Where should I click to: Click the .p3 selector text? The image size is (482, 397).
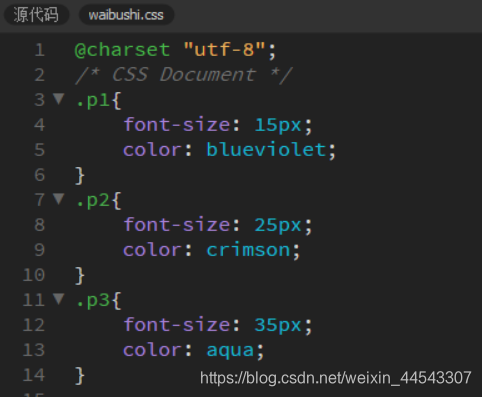93,300
